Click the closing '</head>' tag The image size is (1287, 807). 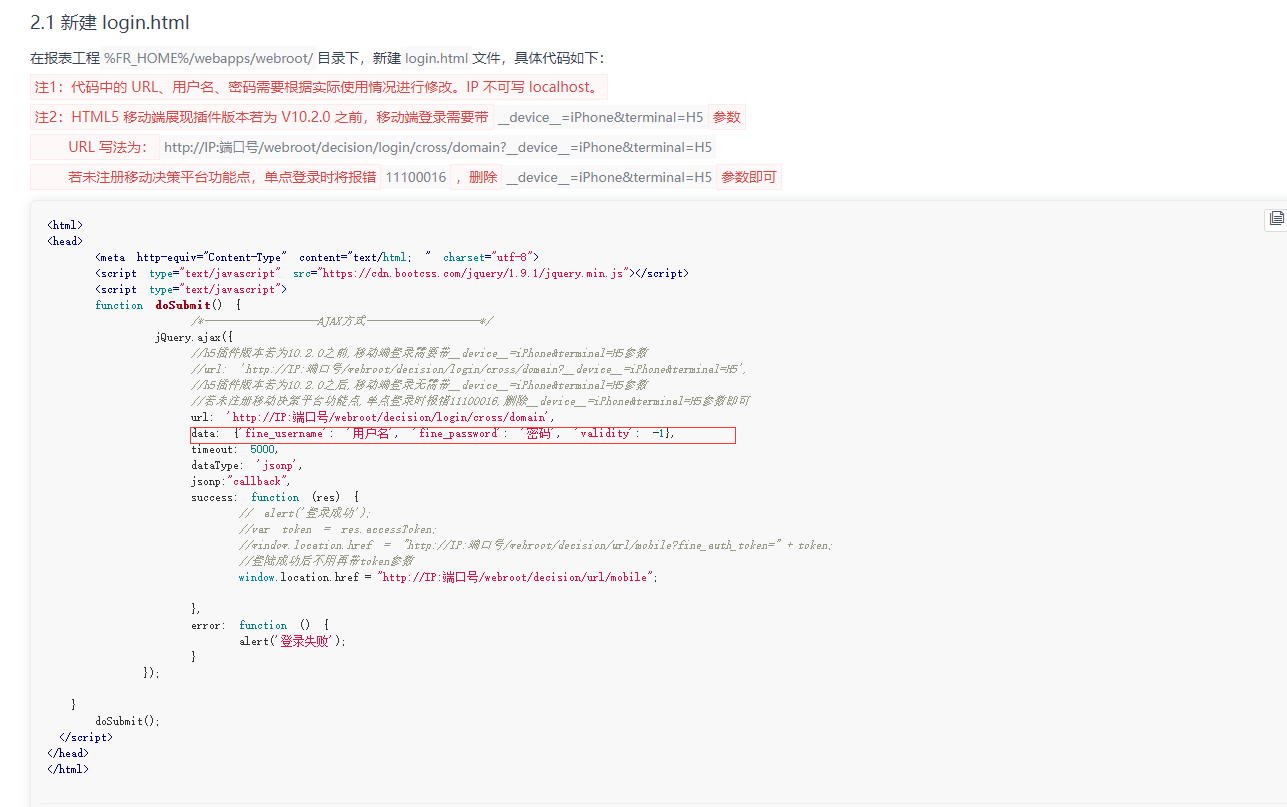coord(68,753)
